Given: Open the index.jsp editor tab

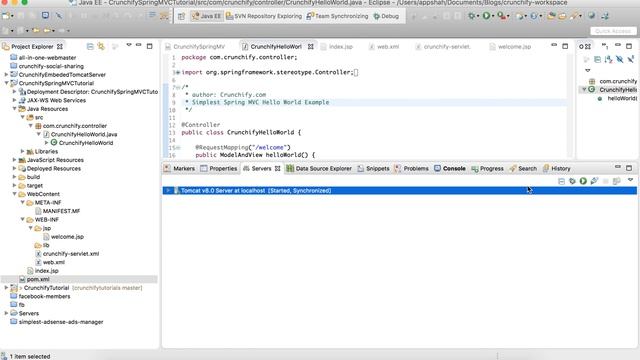Looking at the screenshot, I should pyautogui.click(x=337, y=47).
